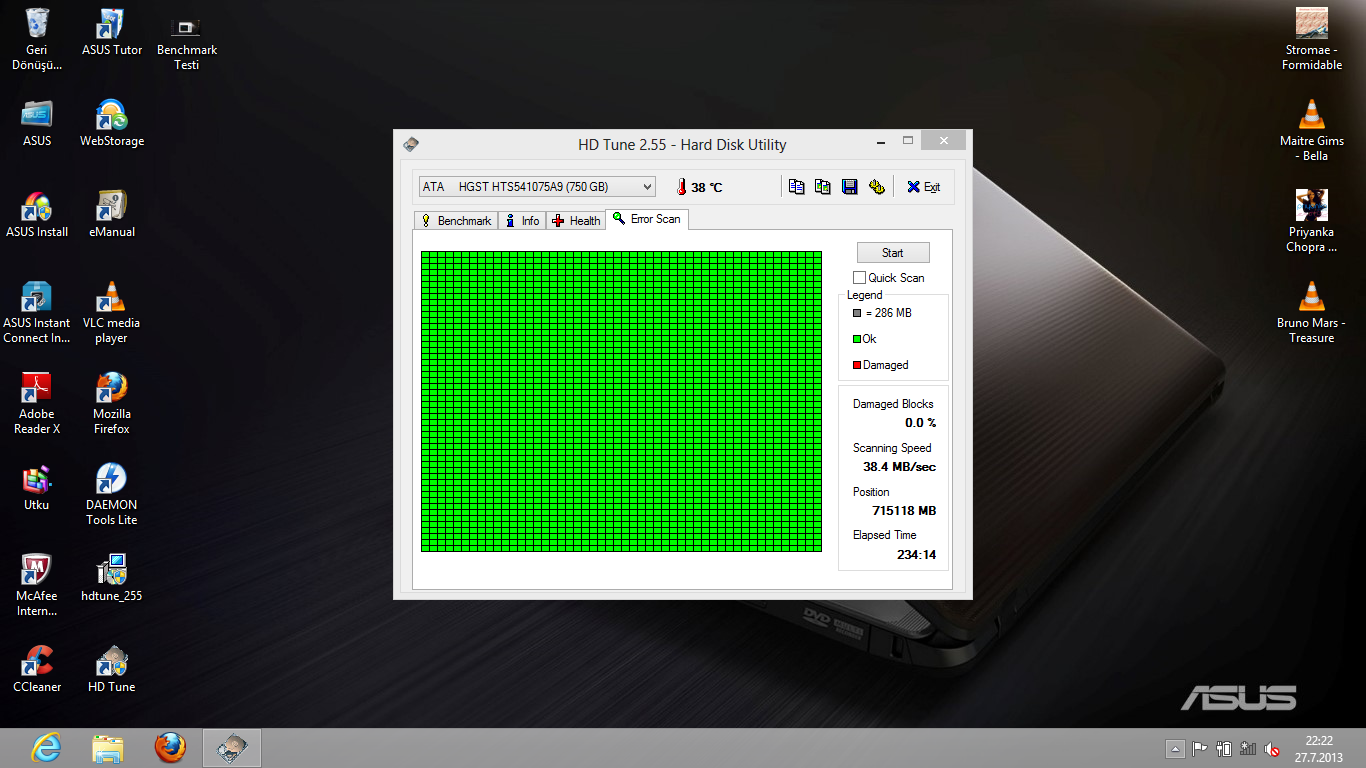Click the 38 °C temperature reading
Viewport: 1366px width, 768px height.
coord(706,187)
